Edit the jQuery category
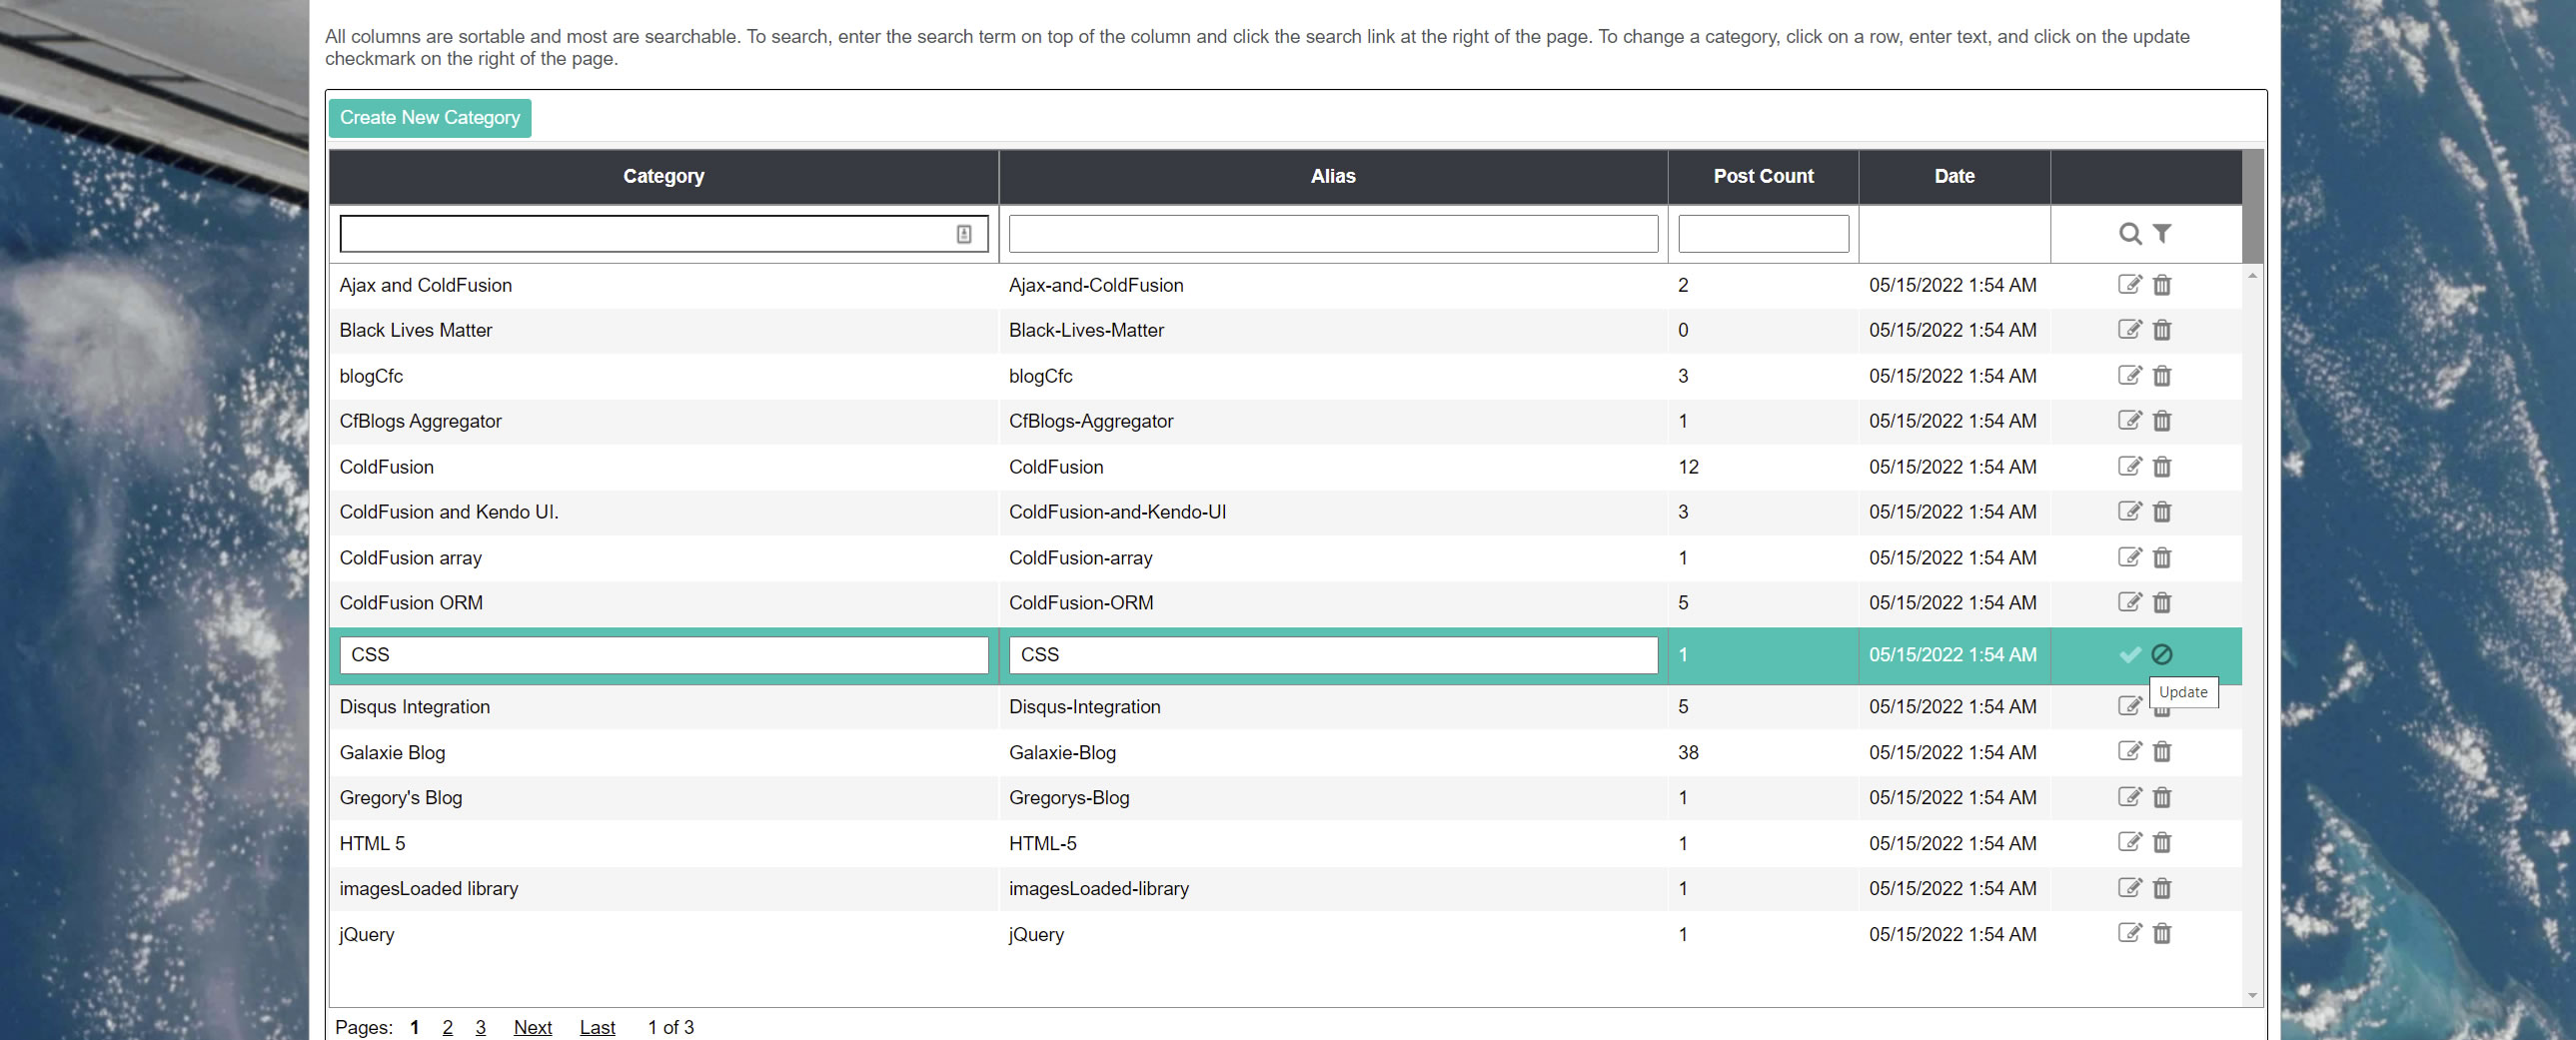Screen dimensions: 2576x1040 [2130, 934]
